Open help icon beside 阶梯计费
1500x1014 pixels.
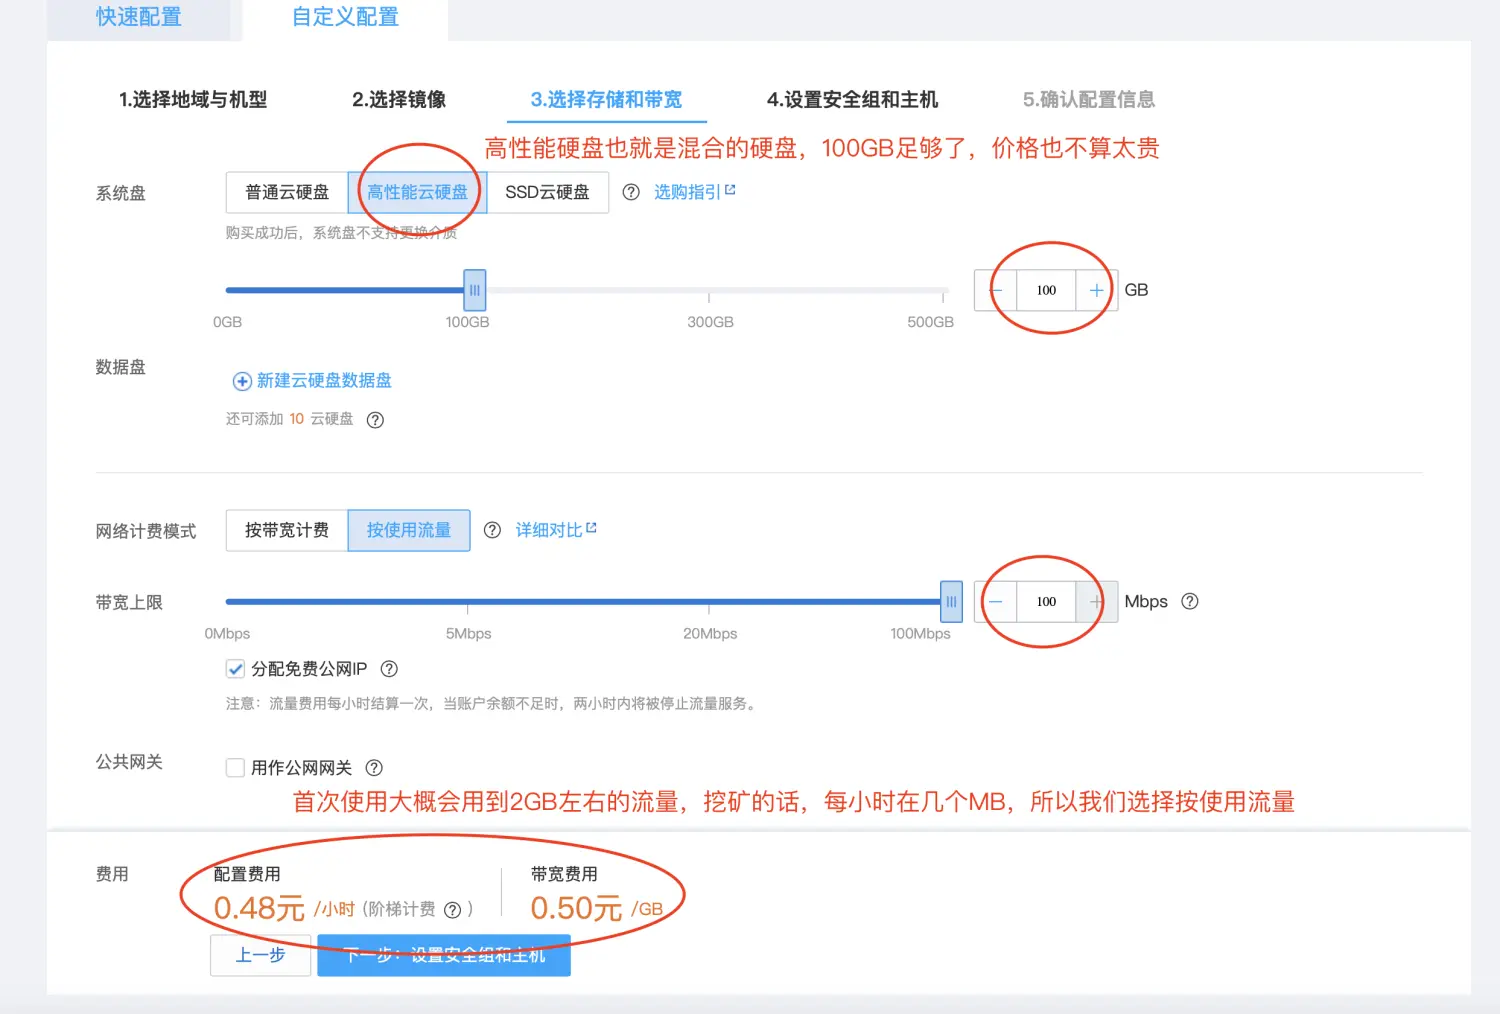click(x=452, y=910)
